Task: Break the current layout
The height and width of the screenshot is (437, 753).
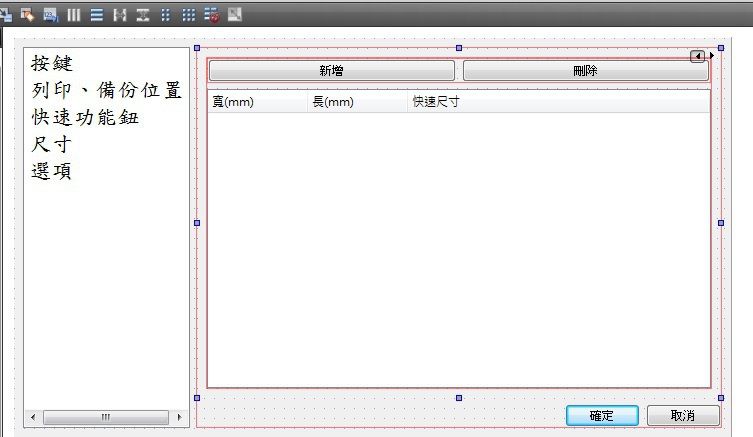Action: [212, 15]
